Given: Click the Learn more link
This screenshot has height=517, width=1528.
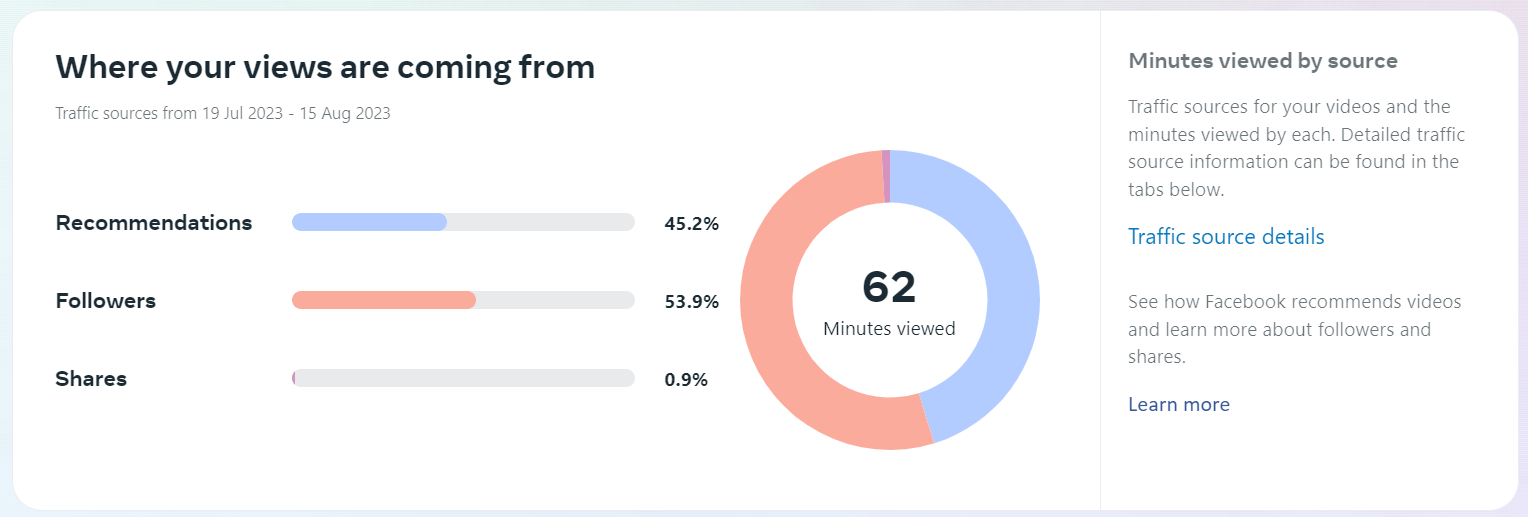Looking at the screenshot, I should coord(1179,404).
